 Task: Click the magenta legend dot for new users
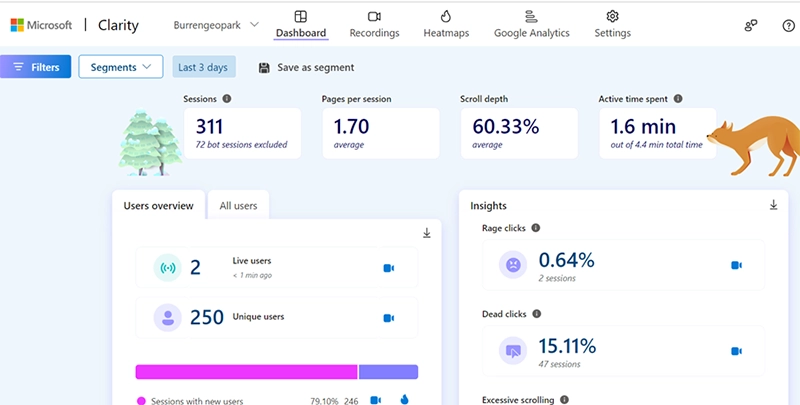tap(141, 401)
